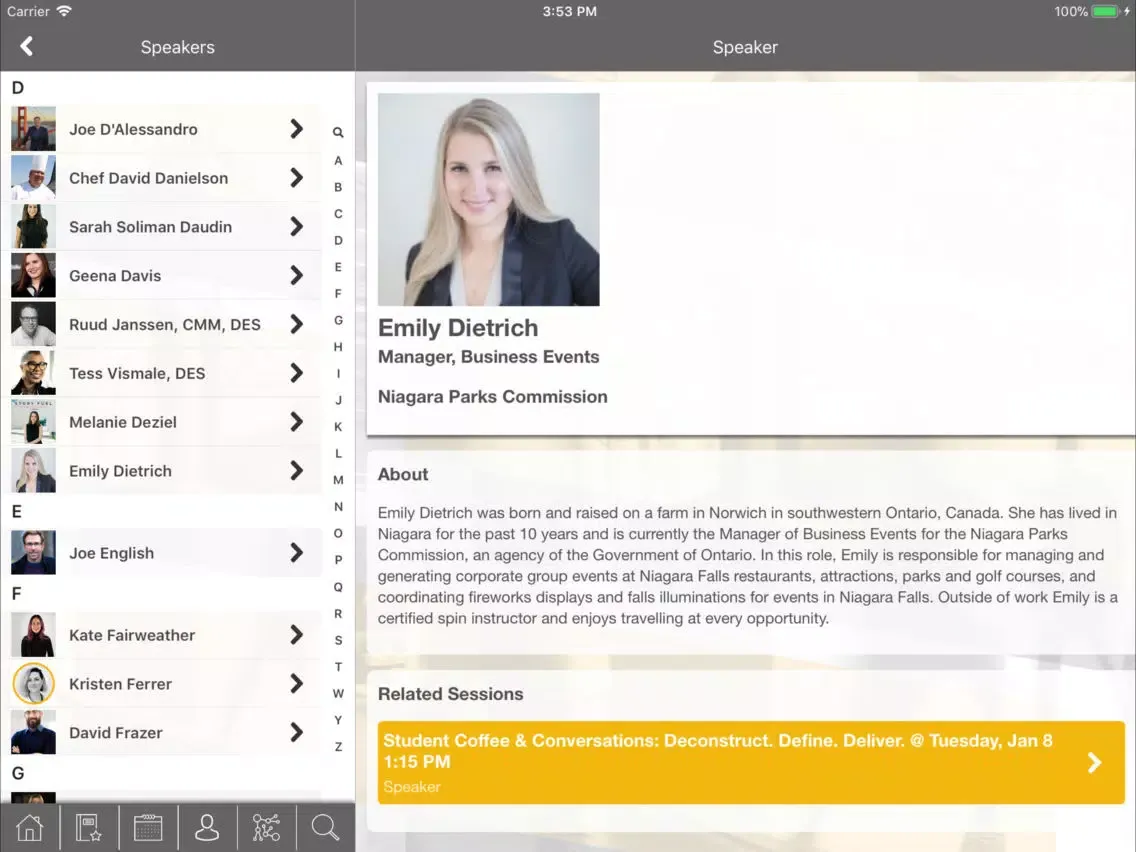
Task: Open the Home tab icon
Action: [30, 827]
